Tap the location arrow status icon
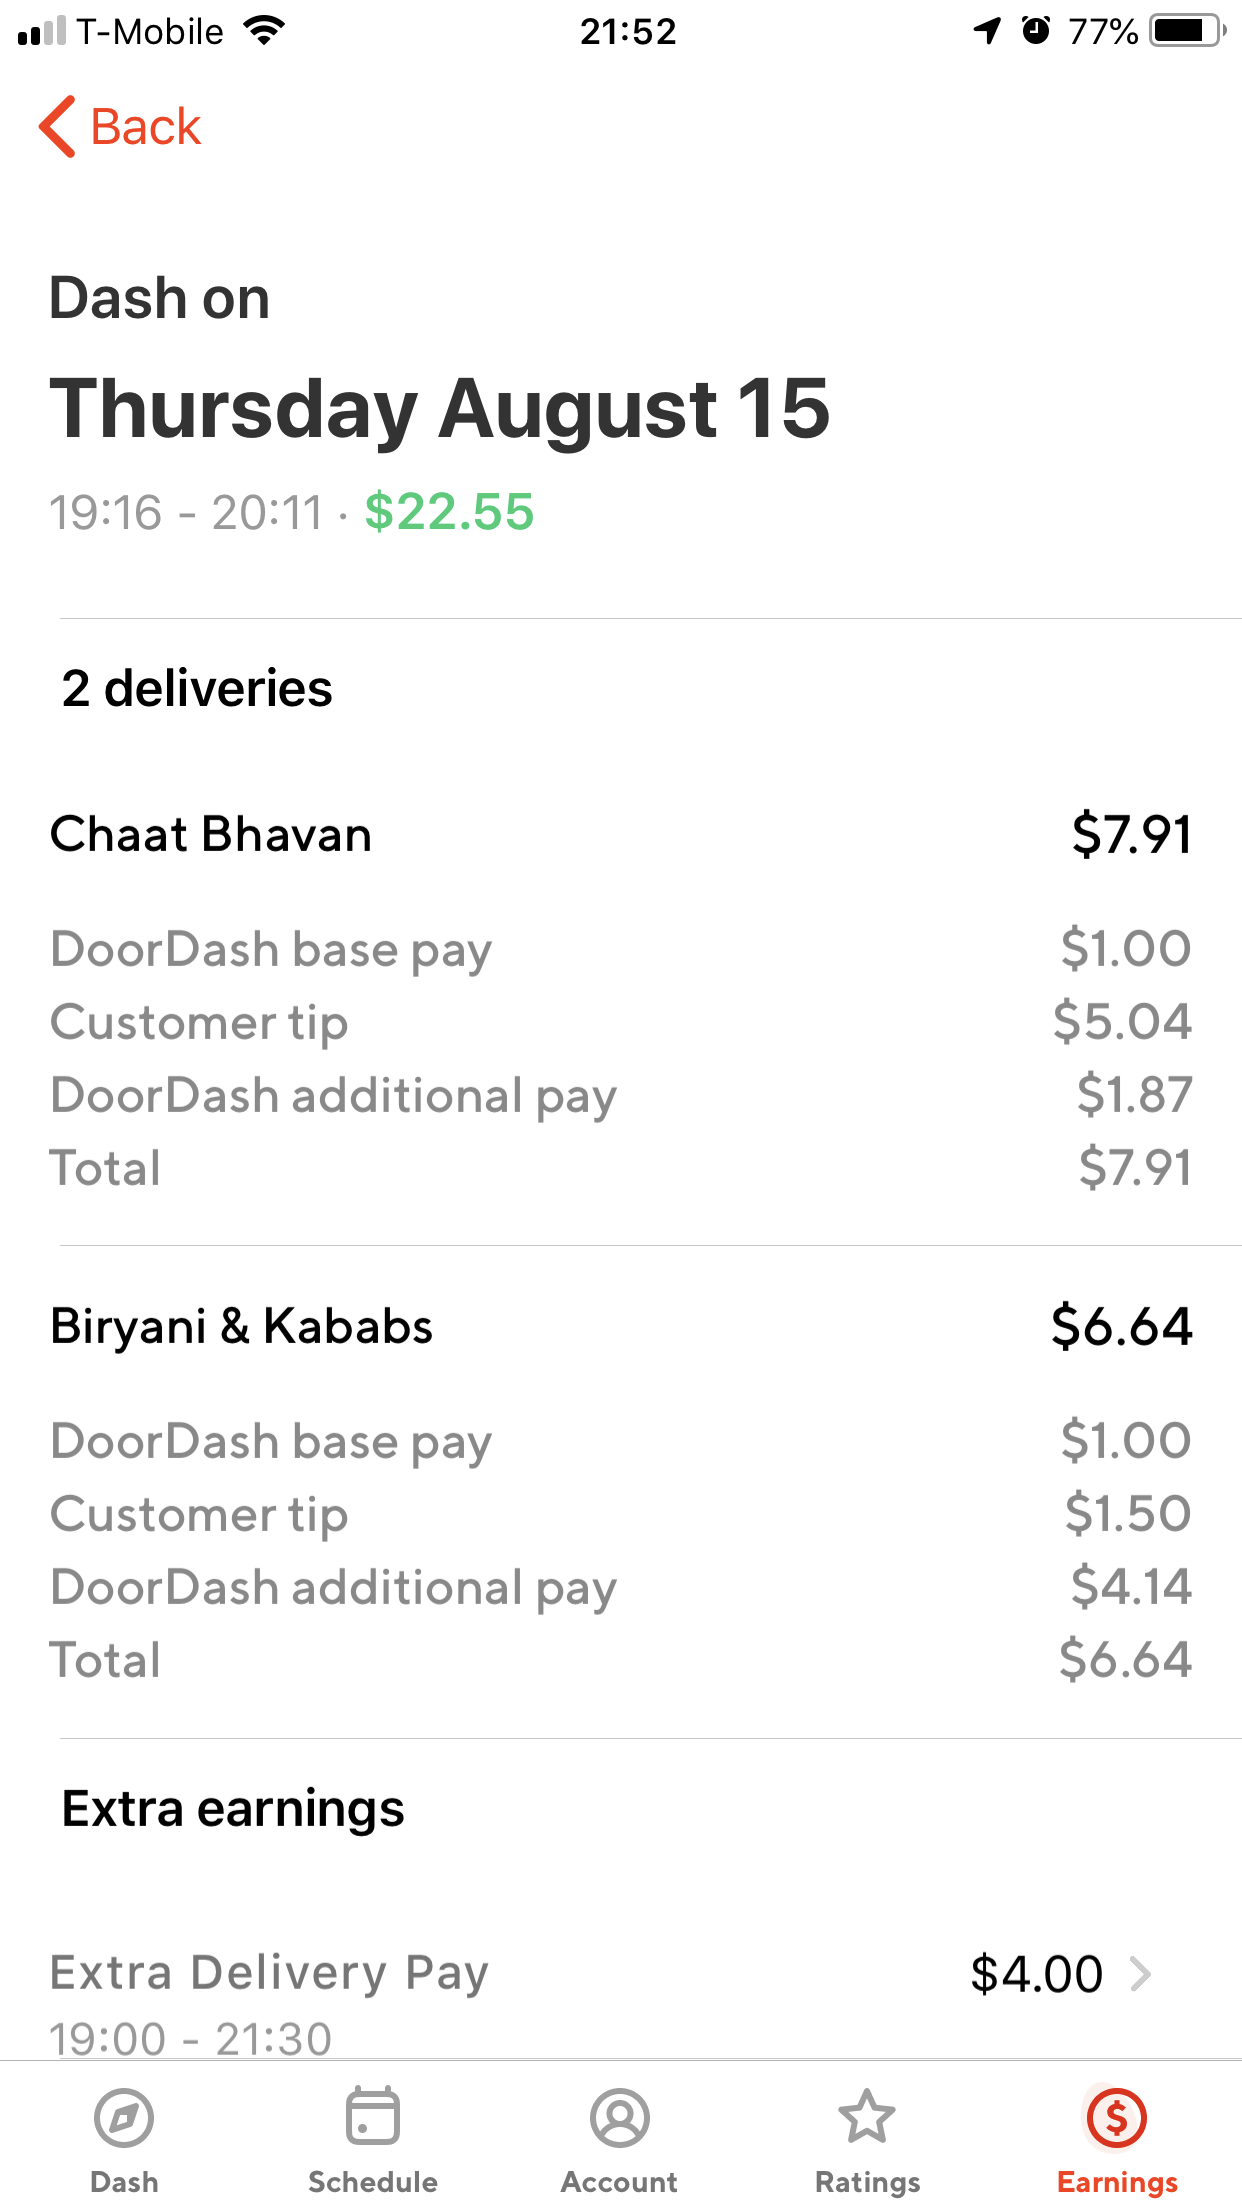Image resolution: width=1242 pixels, height=2208 pixels. 987,31
